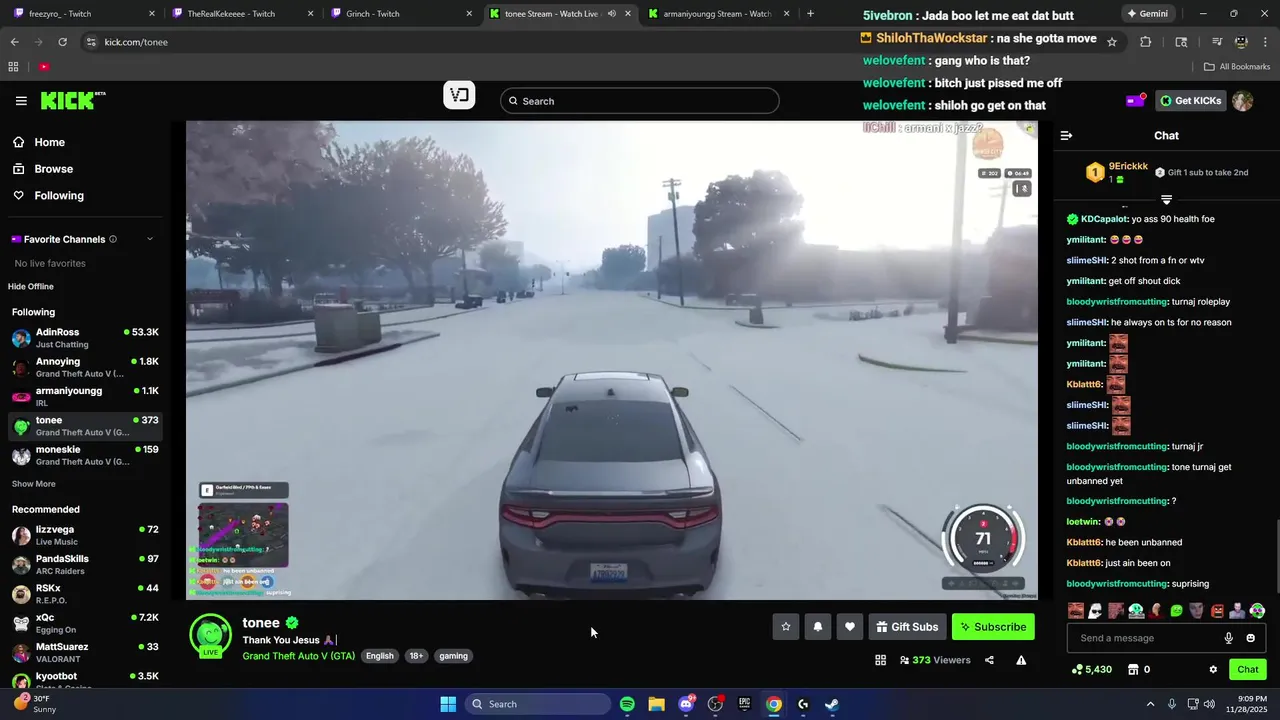Click the Gift Subs button

coord(907,627)
